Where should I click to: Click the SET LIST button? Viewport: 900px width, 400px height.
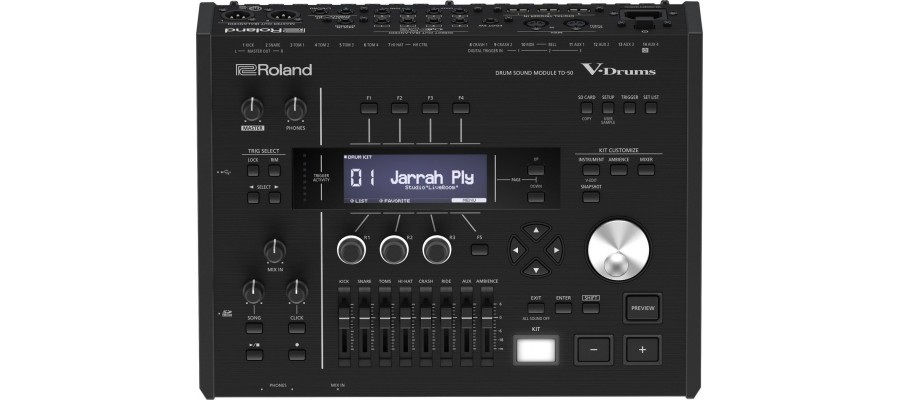click(651, 108)
